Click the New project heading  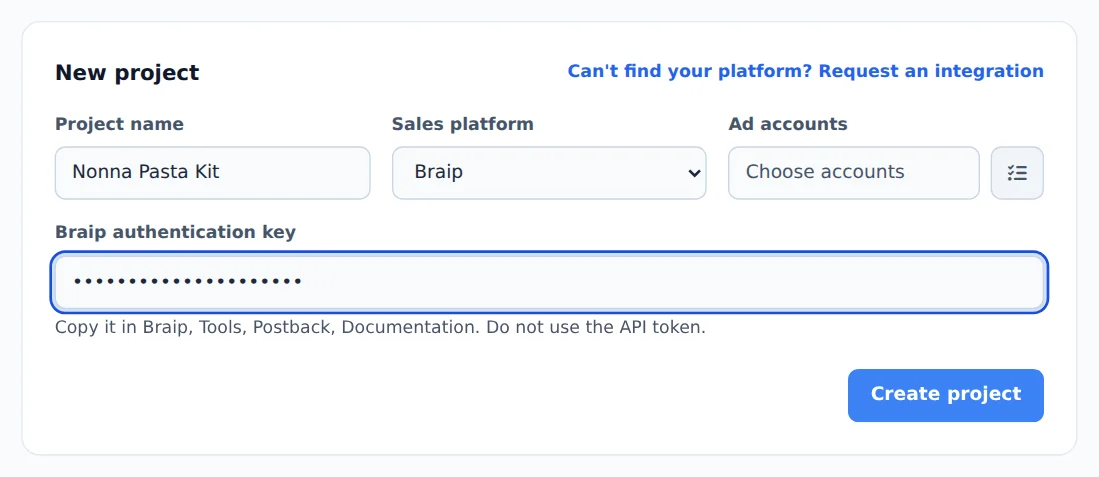(128, 72)
